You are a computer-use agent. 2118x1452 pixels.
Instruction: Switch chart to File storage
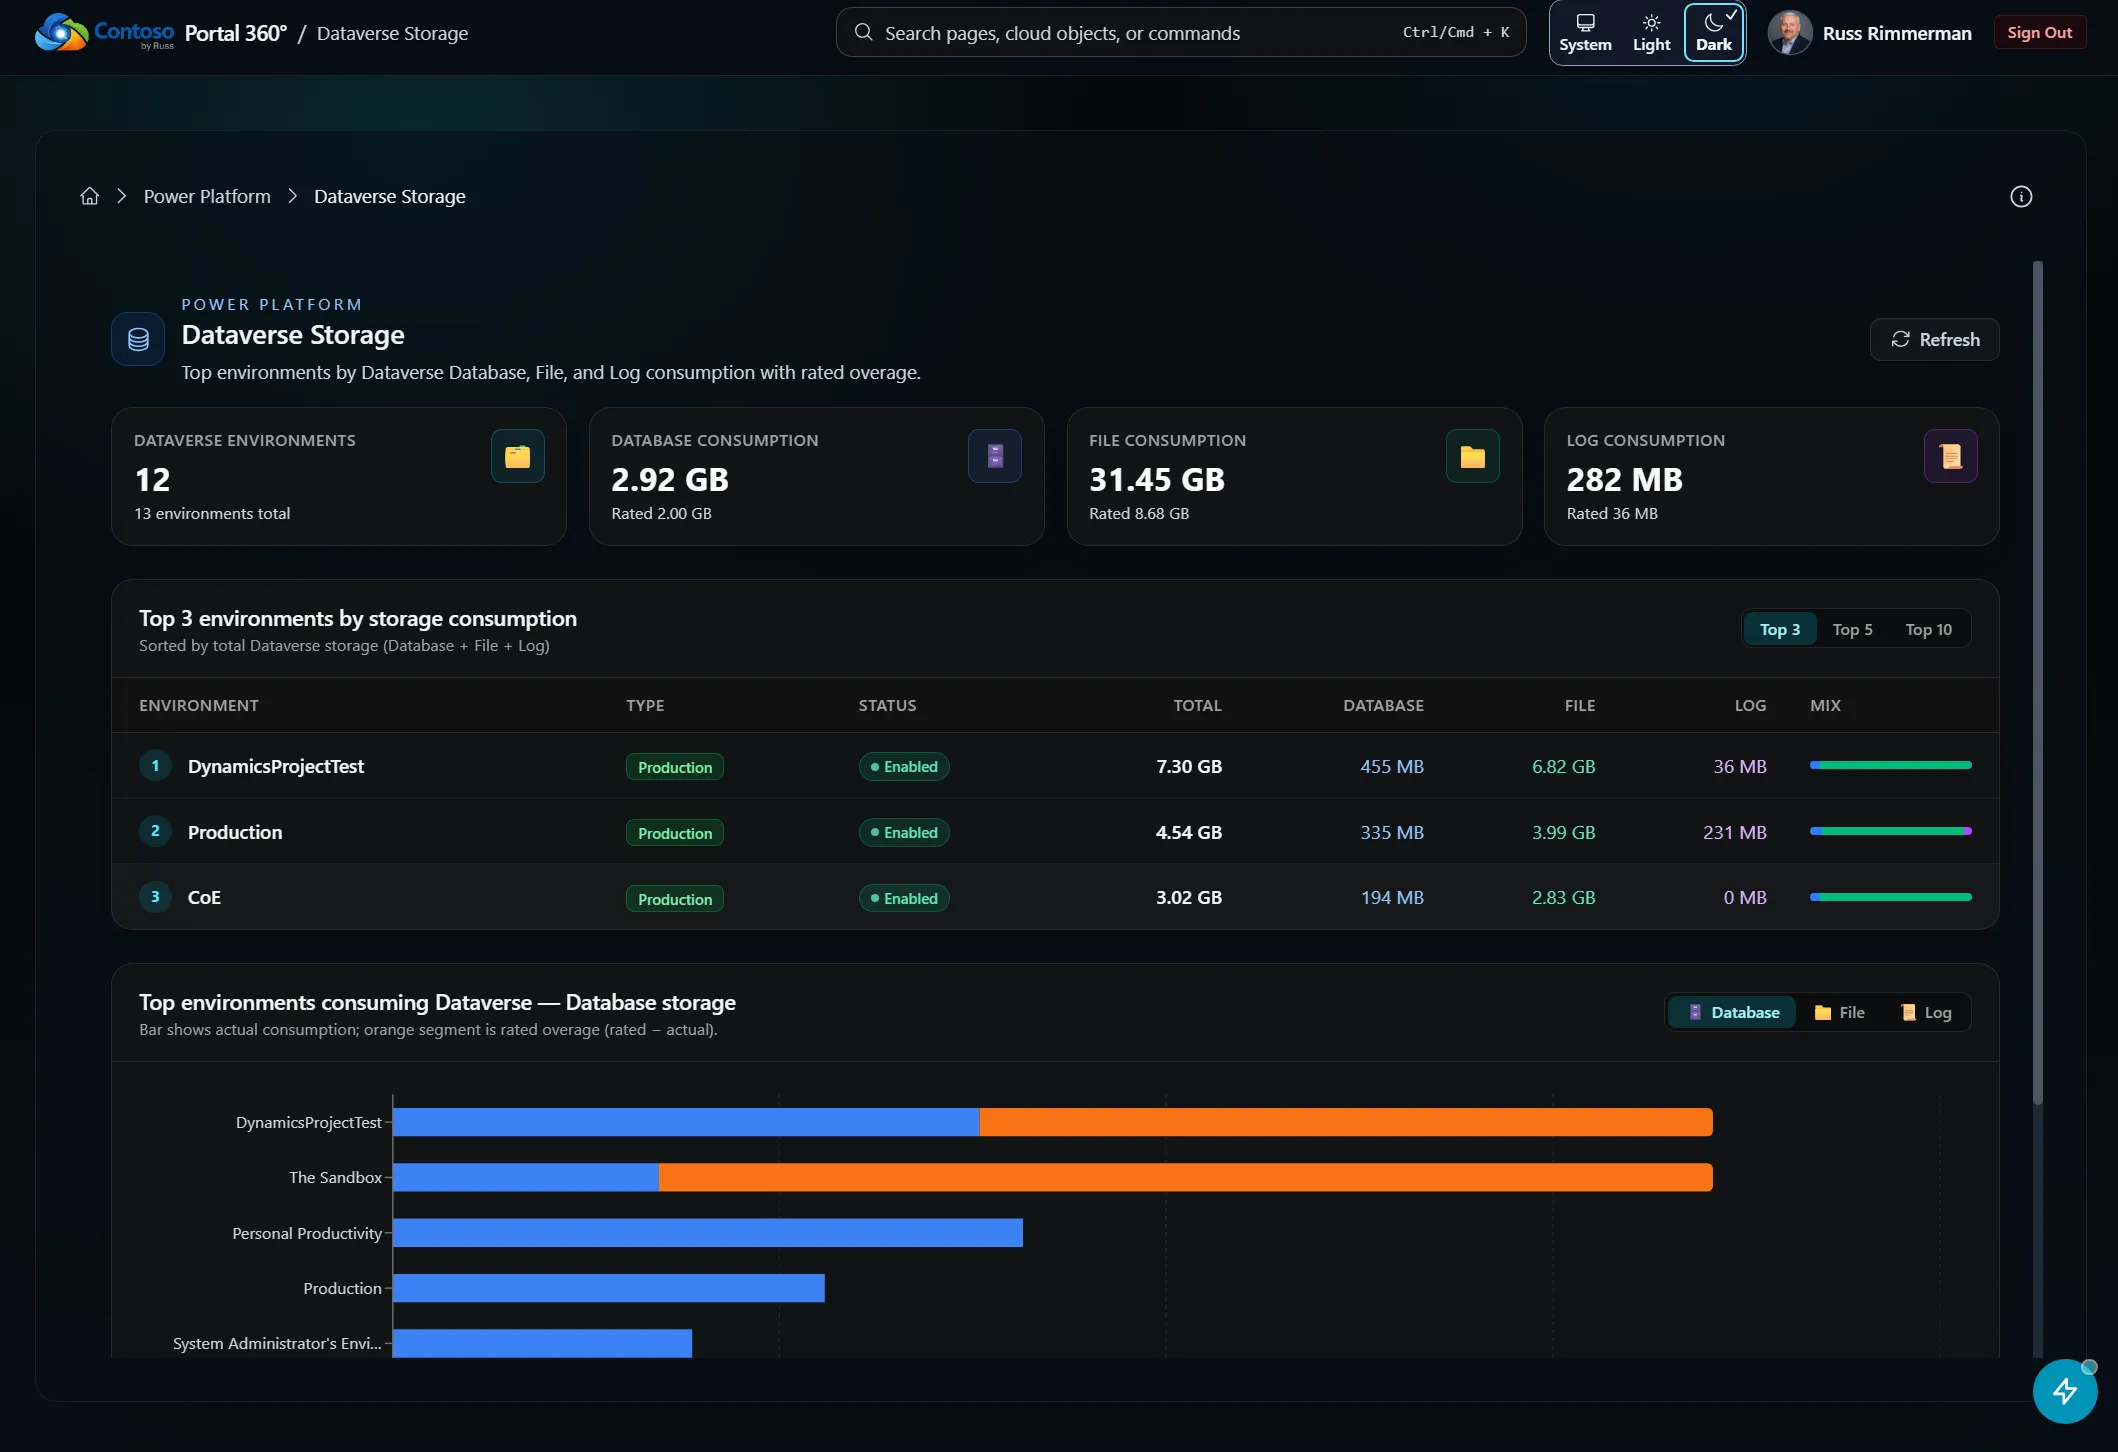click(x=1839, y=1012)
